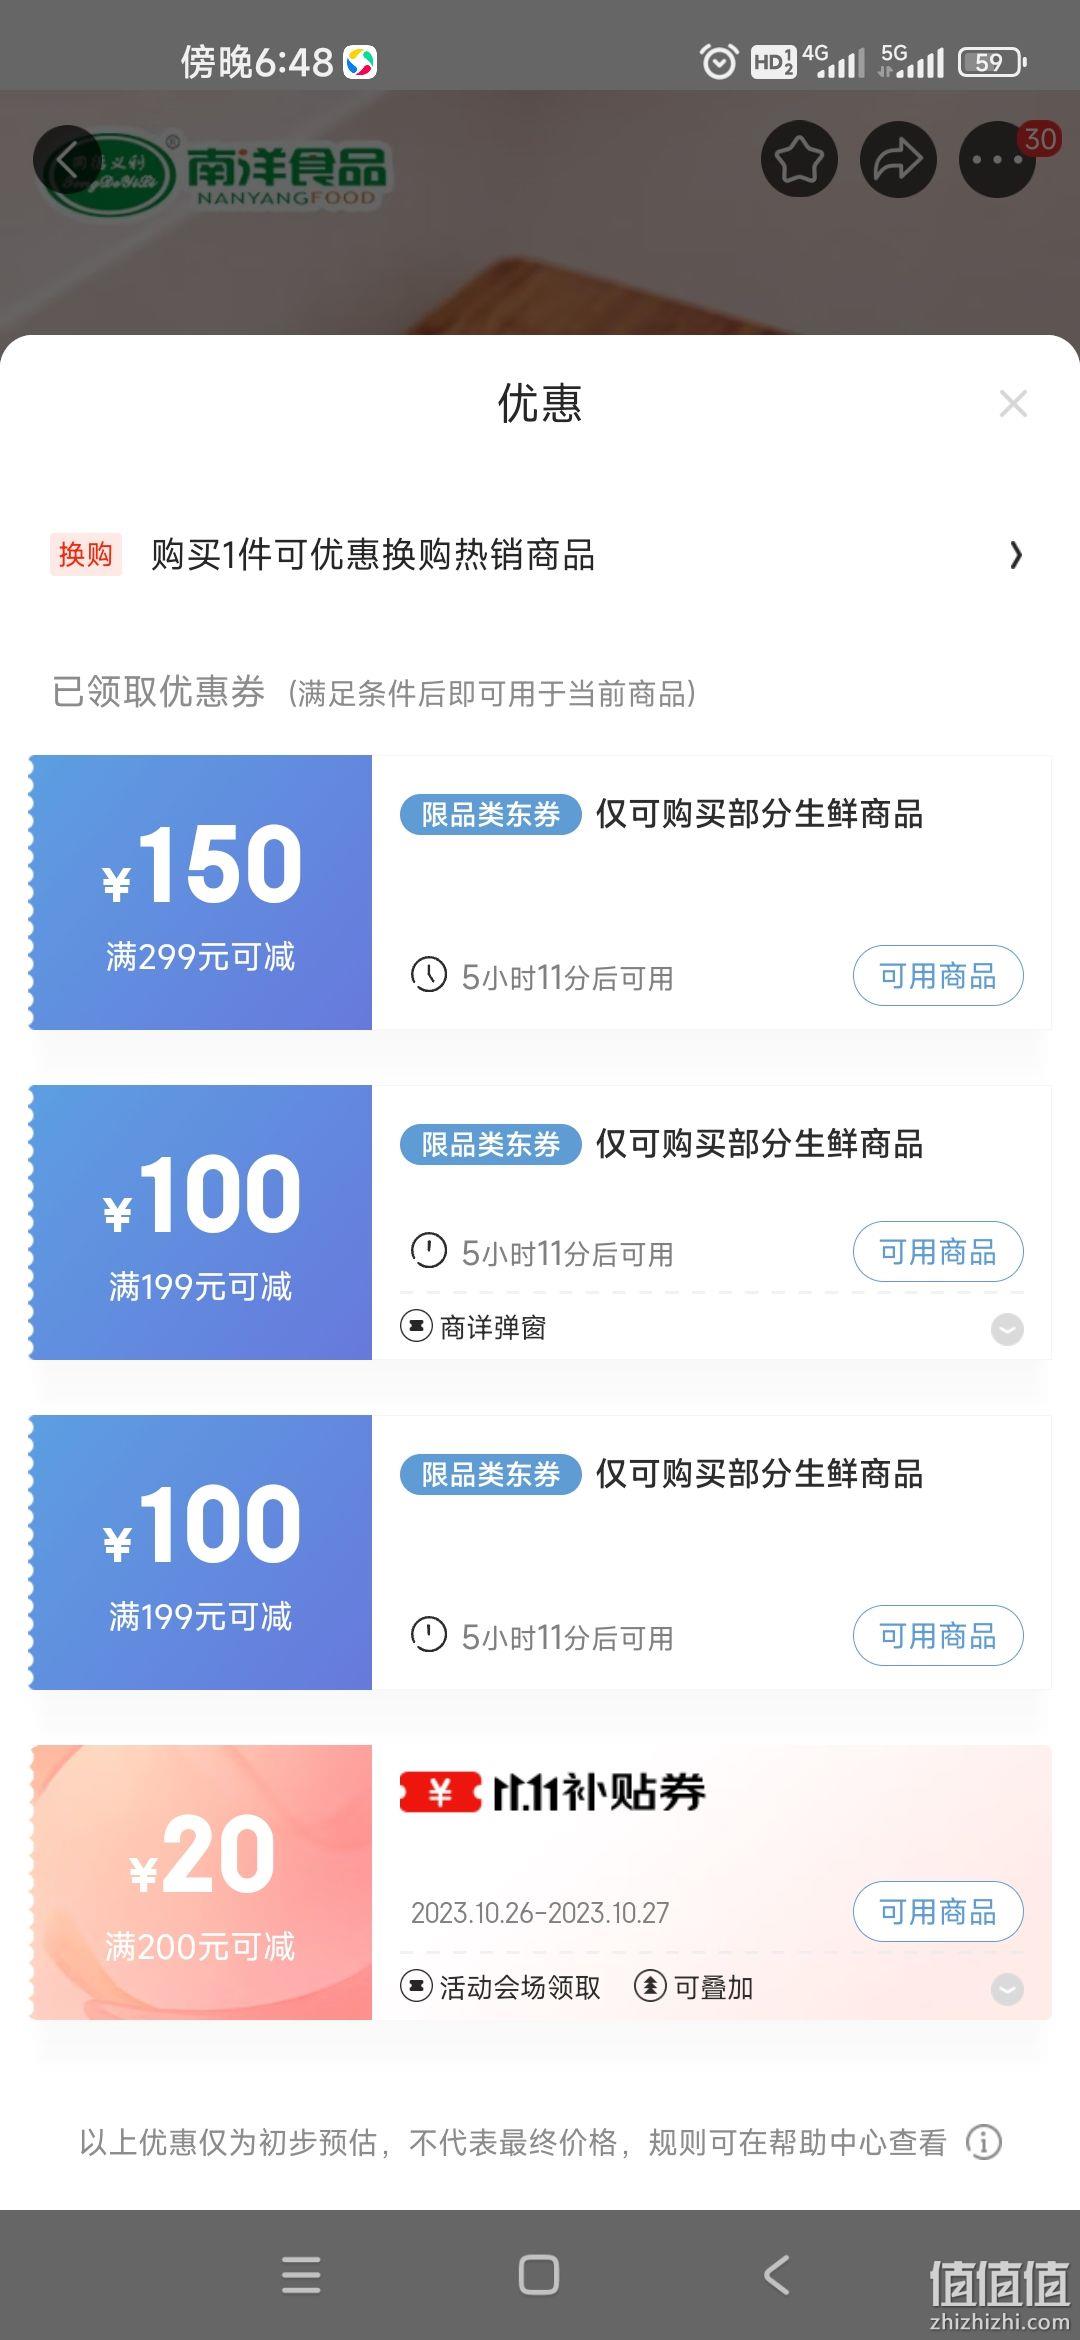The width and height of the screenshot is (1080, 2340).
Task: Tap the Android recent apps menu icon
Action: [301, 2275]
